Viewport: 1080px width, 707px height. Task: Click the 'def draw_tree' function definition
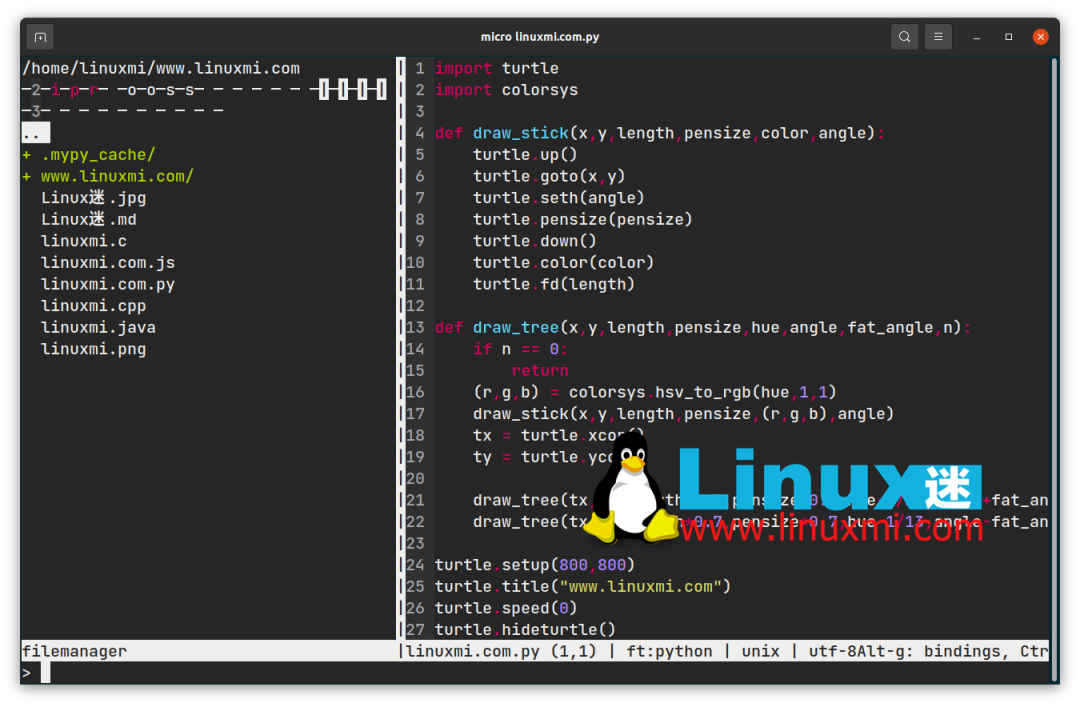(x=703, y=327)
